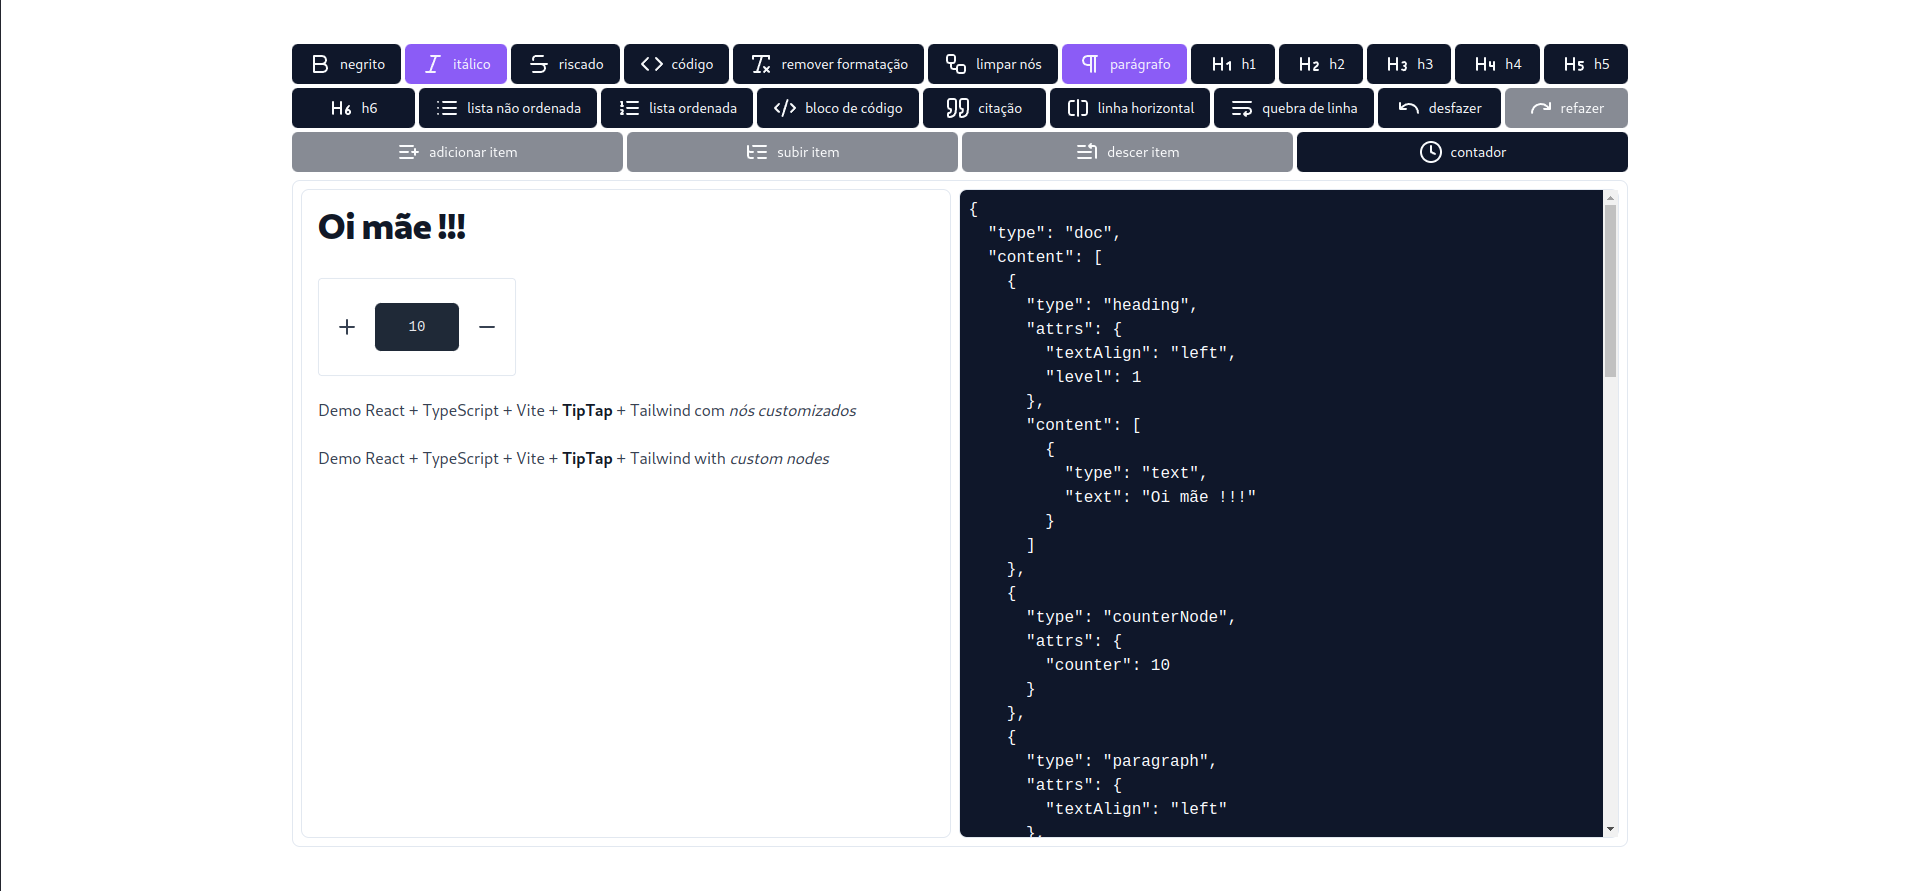This screenshot has height=891, width=1919.
Task: Click the H6 heading icon
Action: coord(341,108)
